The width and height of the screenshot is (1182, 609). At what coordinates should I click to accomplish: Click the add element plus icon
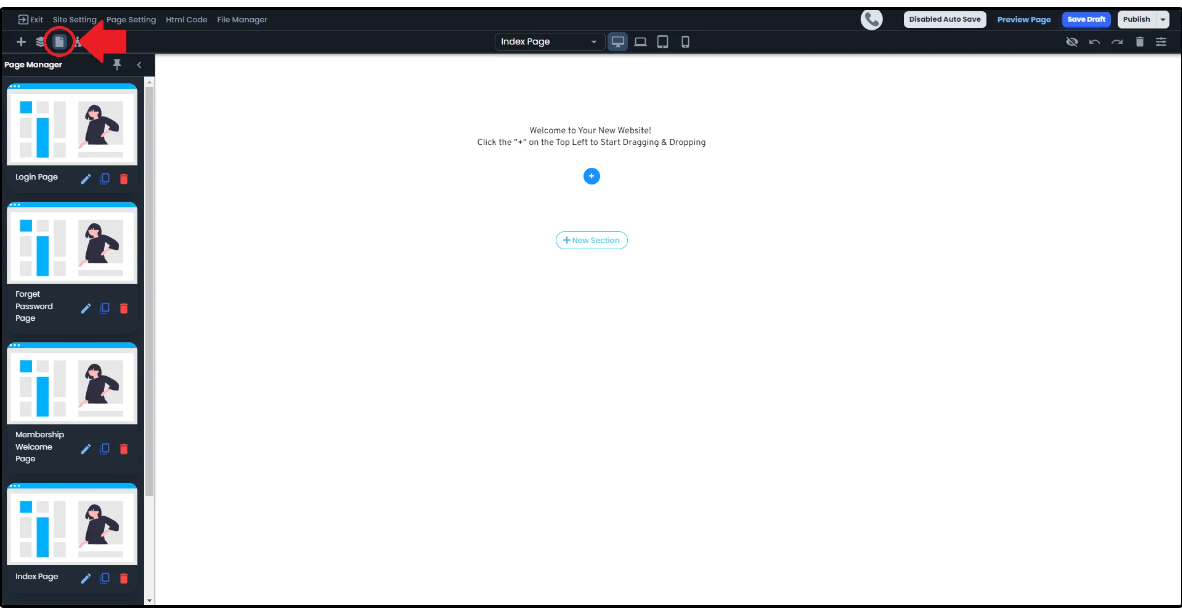click(21, 42)
